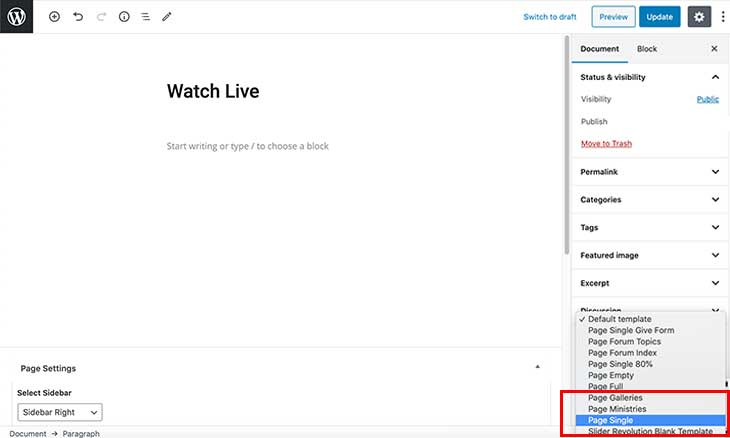Image resolution: width=730 pixels, height=438 pixels.
Task: Close the settings sidebar panel
Action: tap(714, 48)
